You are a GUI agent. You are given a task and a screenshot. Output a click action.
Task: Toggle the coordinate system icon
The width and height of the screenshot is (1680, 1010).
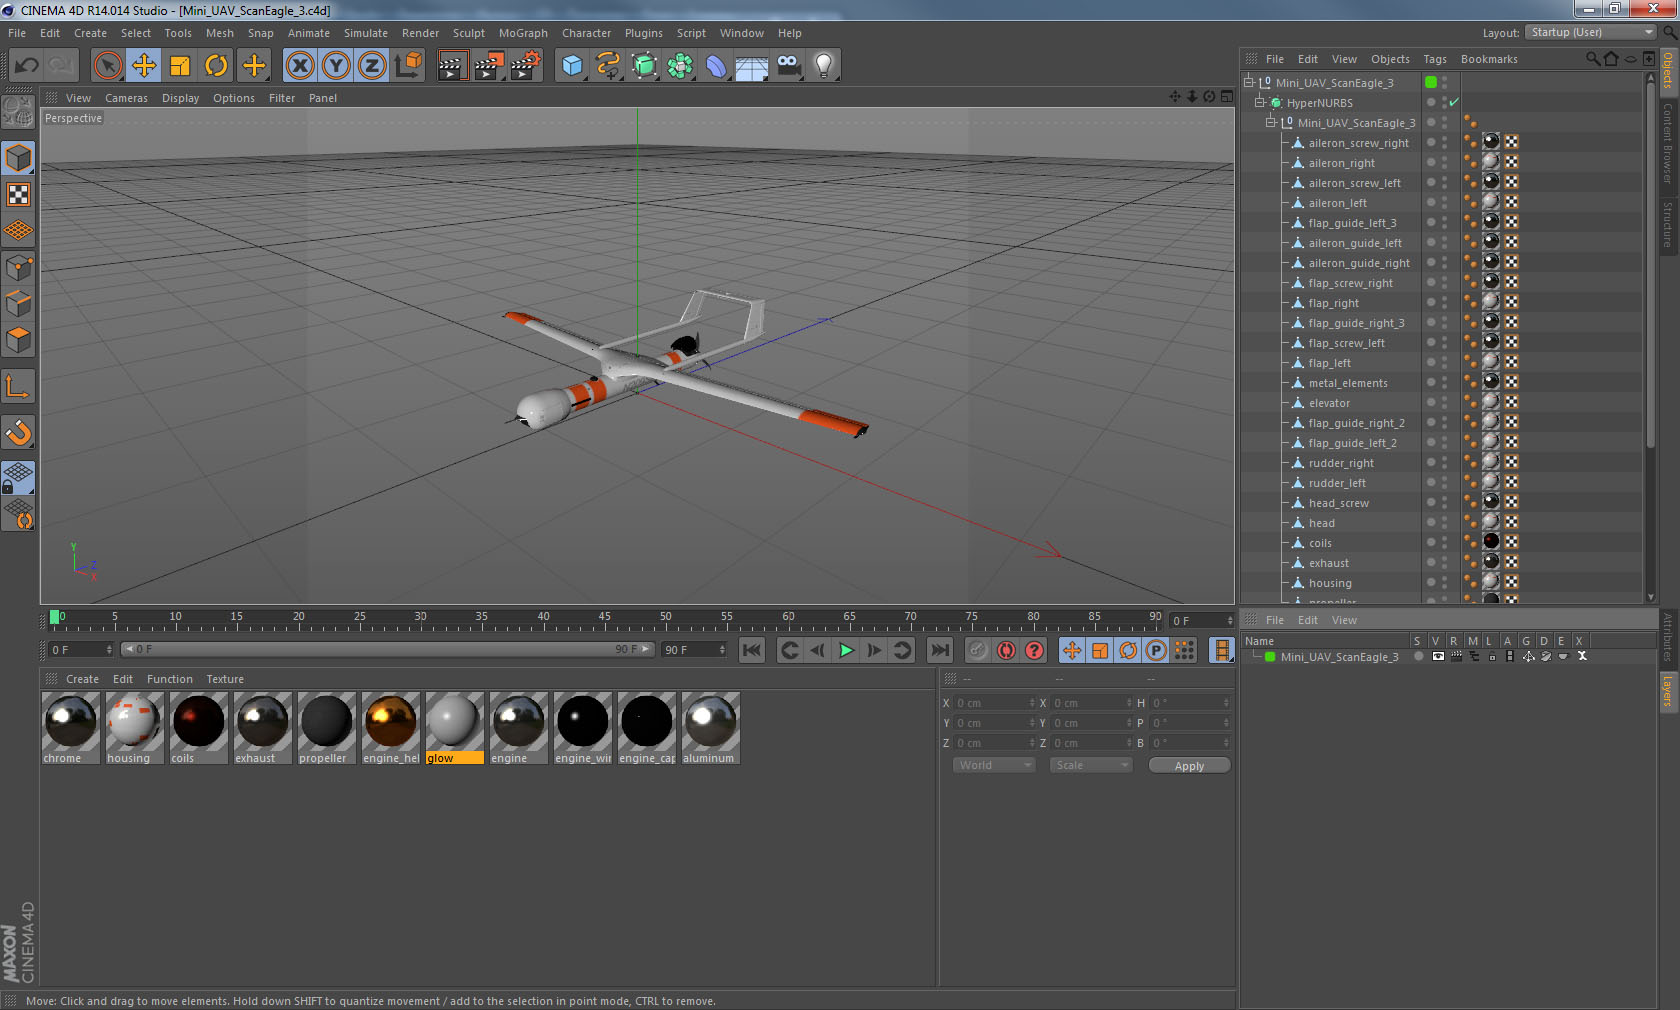408,66
